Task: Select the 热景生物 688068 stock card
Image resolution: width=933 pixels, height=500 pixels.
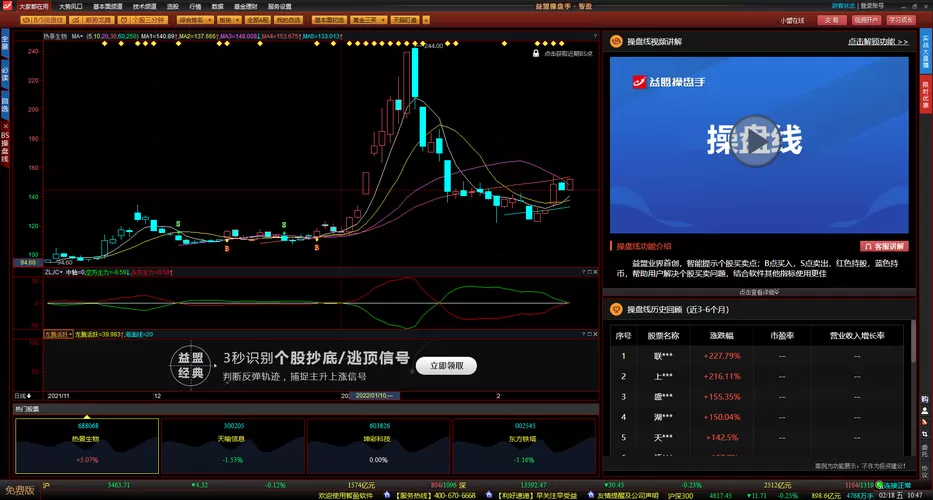Action: [x=87, y=445]
